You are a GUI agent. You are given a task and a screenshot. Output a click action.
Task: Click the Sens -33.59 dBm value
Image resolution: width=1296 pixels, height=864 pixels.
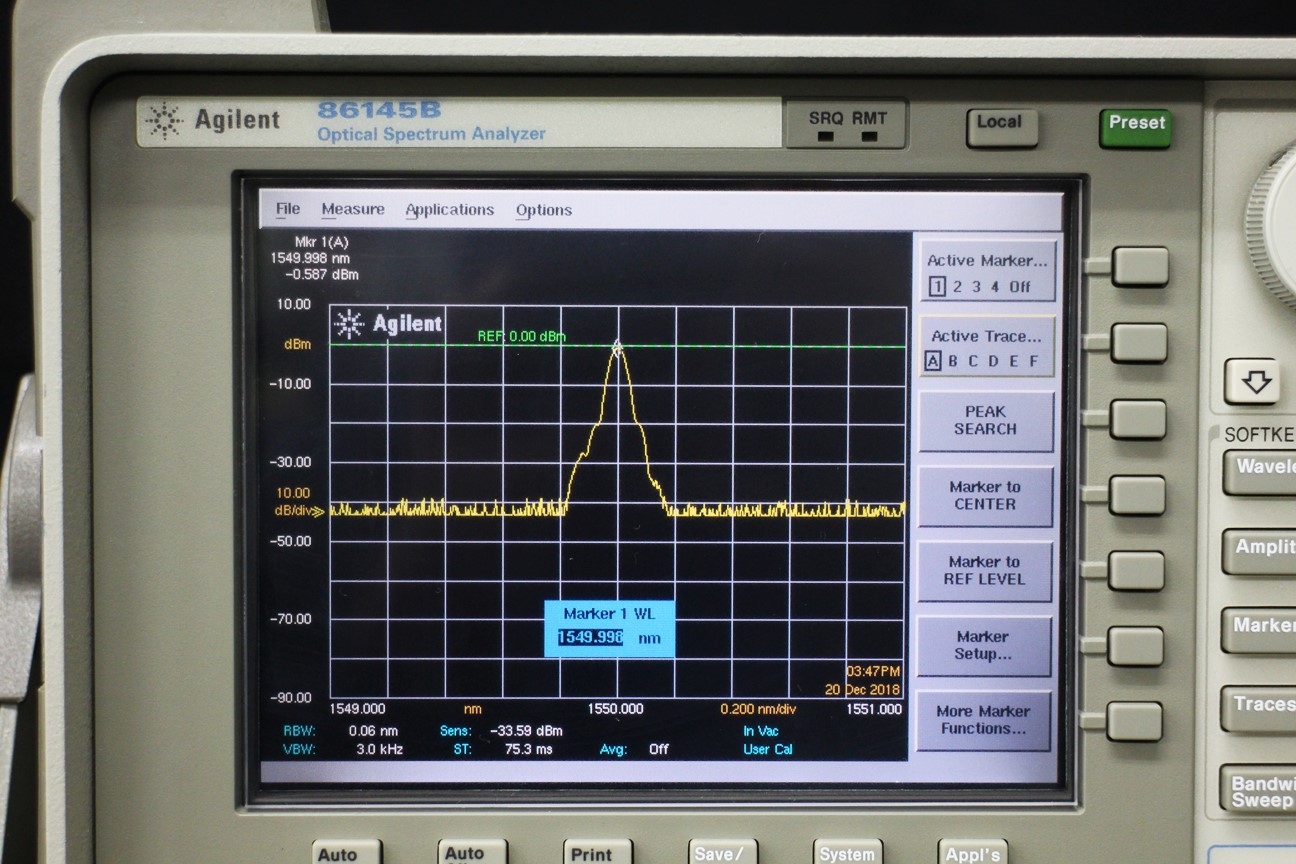coord(525,730)
